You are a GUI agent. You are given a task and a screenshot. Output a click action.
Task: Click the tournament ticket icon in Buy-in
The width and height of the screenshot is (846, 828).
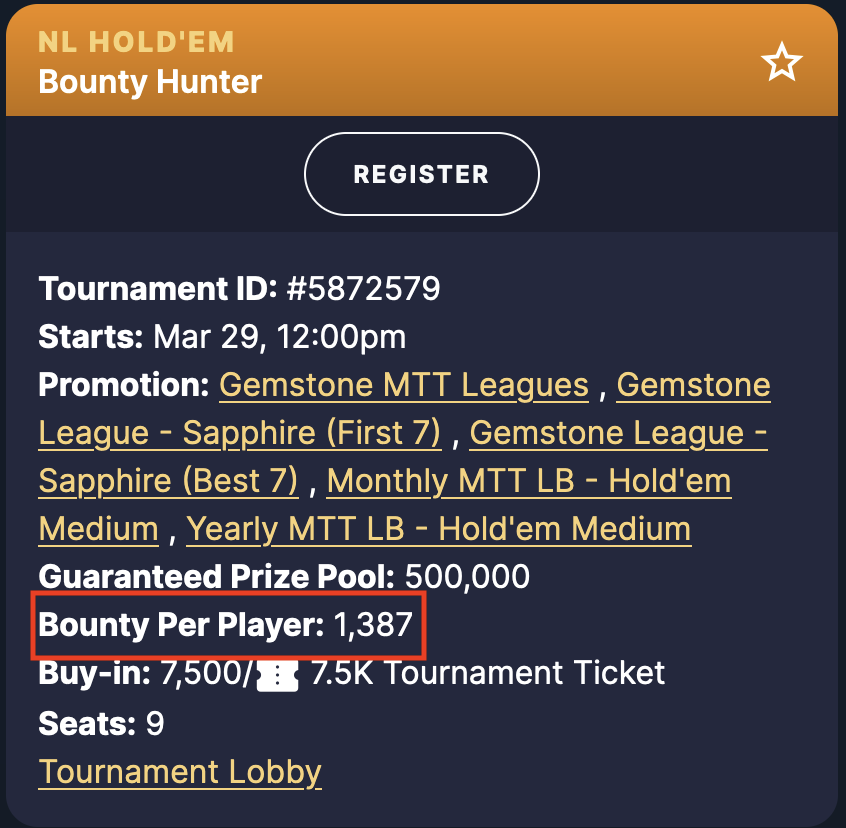coord(277,676)
